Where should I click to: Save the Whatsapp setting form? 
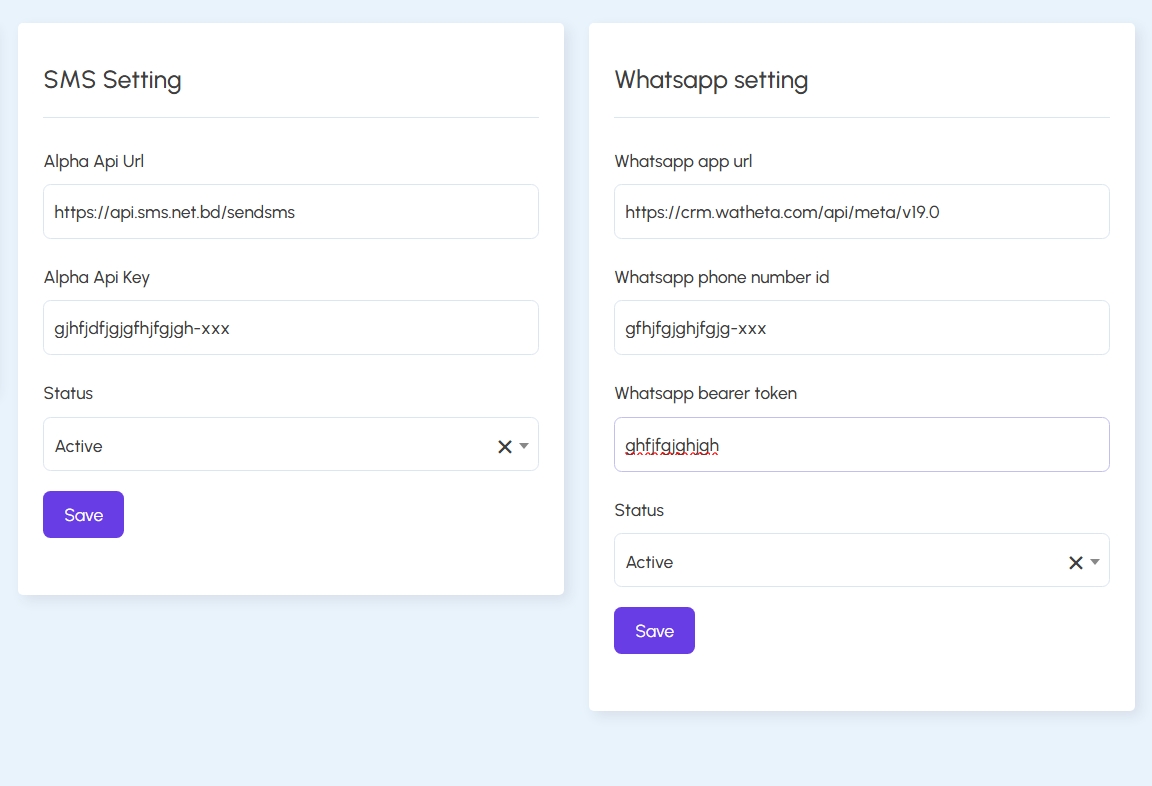coord(654,630)
